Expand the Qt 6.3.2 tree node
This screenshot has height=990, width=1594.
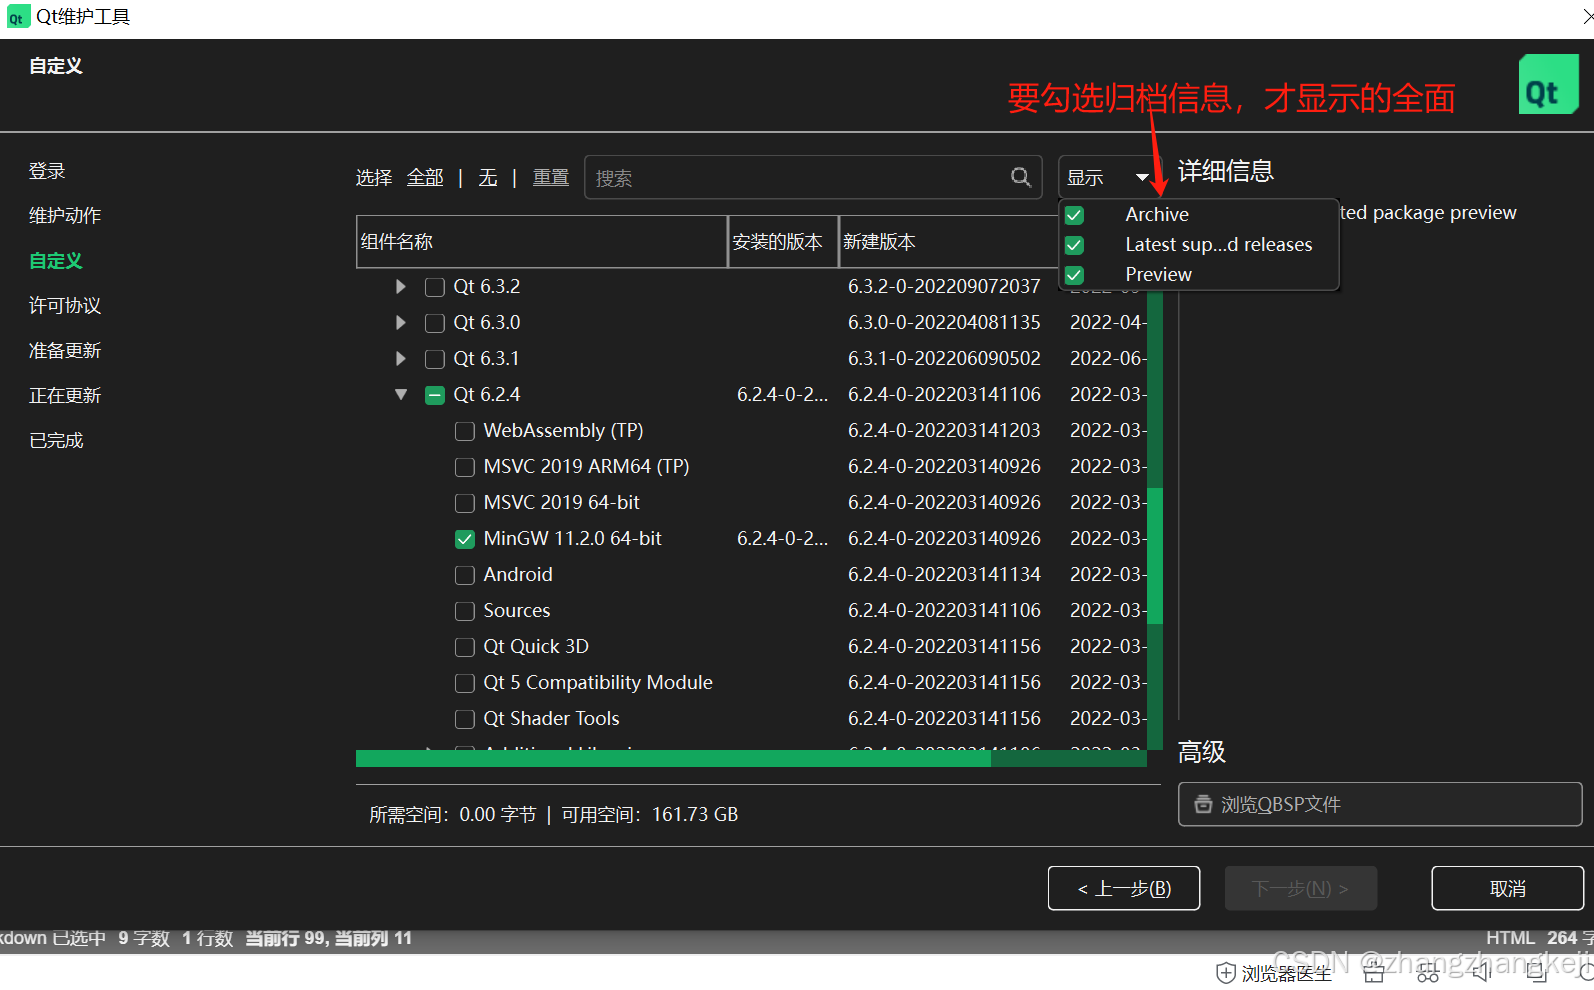[401, 287]
